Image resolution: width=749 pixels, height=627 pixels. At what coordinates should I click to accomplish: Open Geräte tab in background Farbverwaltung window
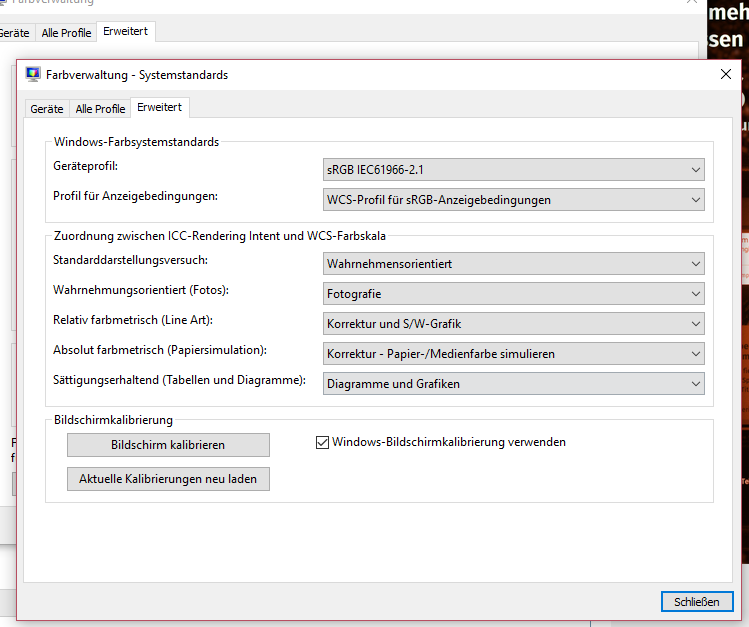coord(15,33)
